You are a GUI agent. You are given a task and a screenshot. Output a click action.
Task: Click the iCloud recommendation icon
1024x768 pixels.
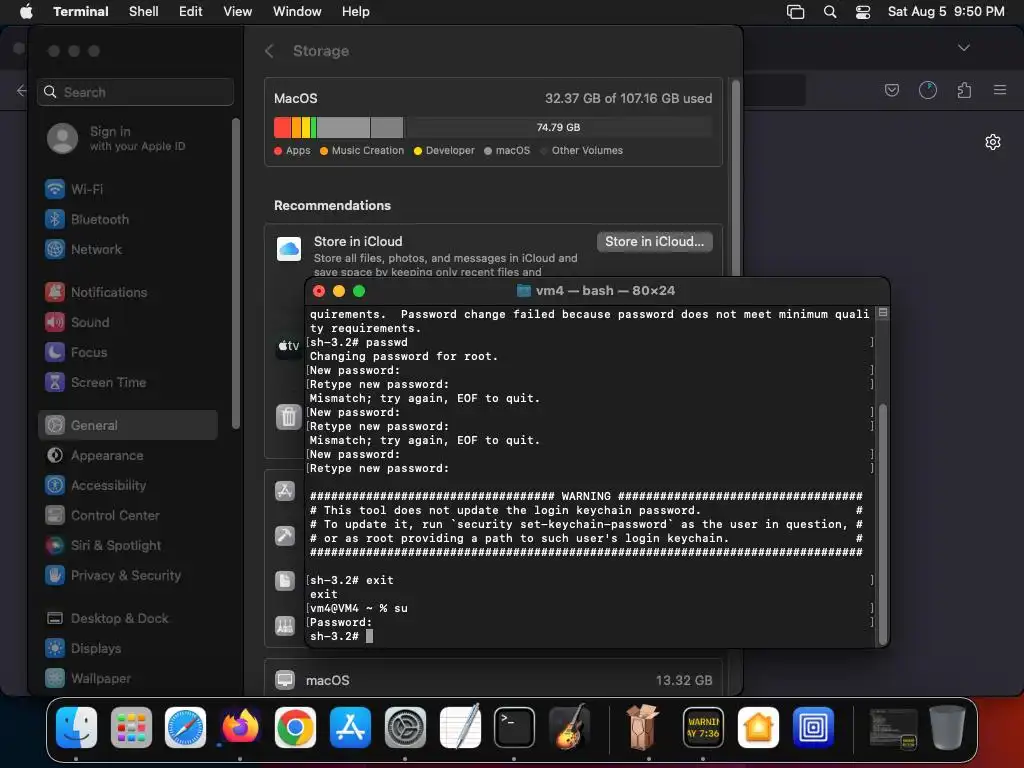coord(289,249)
